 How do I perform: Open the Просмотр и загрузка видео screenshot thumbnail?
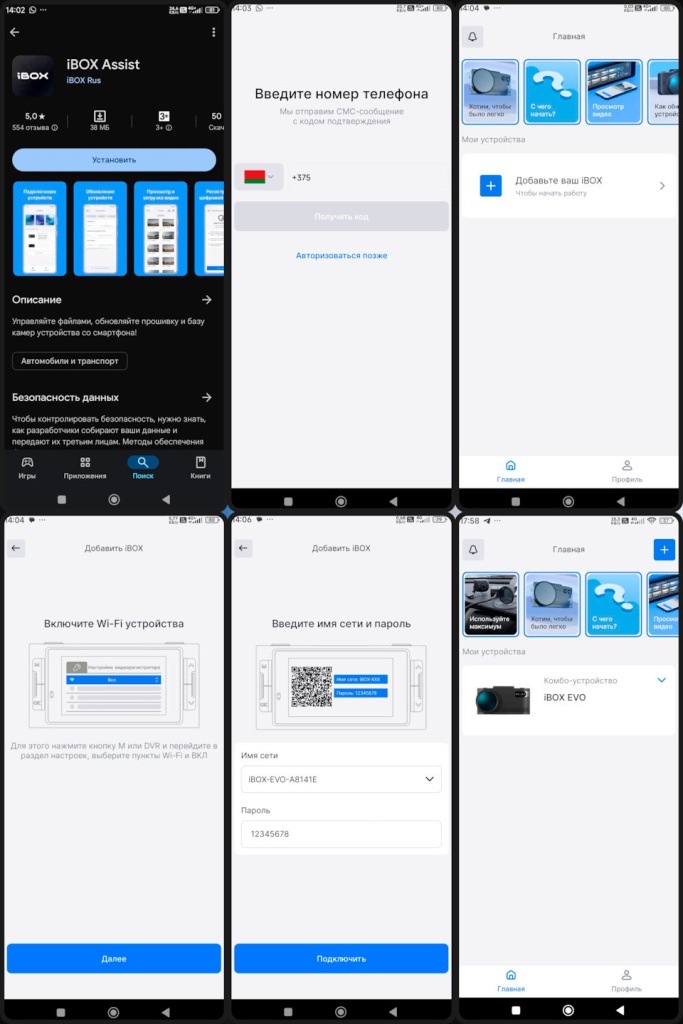(161, 229)
